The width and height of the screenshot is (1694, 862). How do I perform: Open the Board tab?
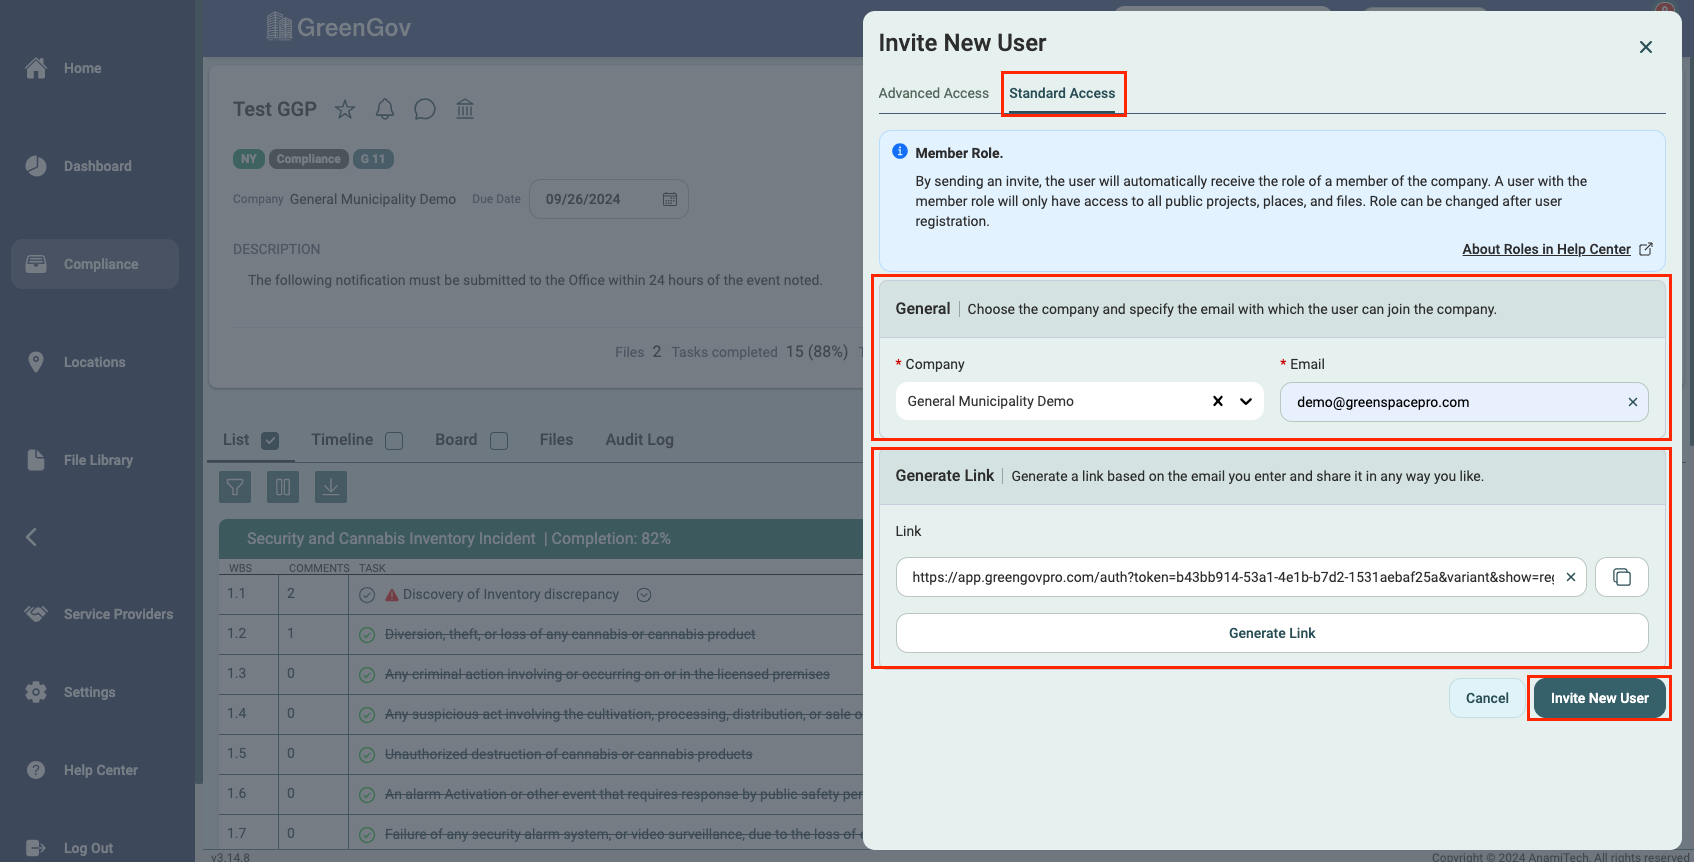click(x=456, y=440)
